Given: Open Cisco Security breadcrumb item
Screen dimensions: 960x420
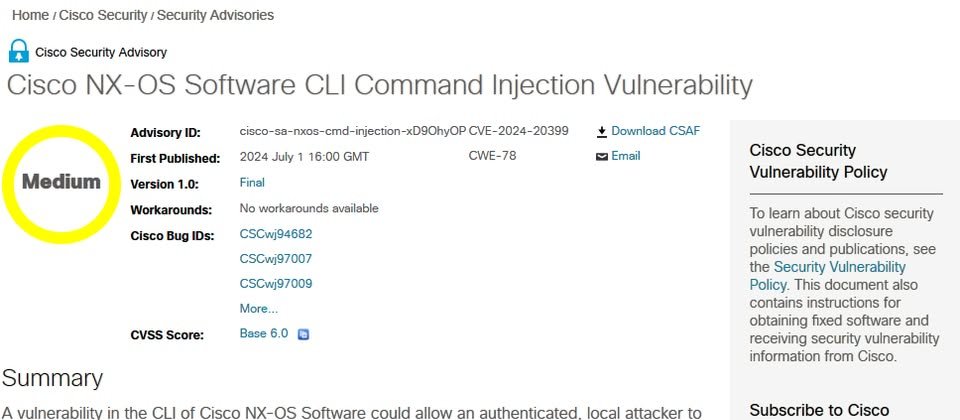Looking at the screenshot, I should point(103,15).
